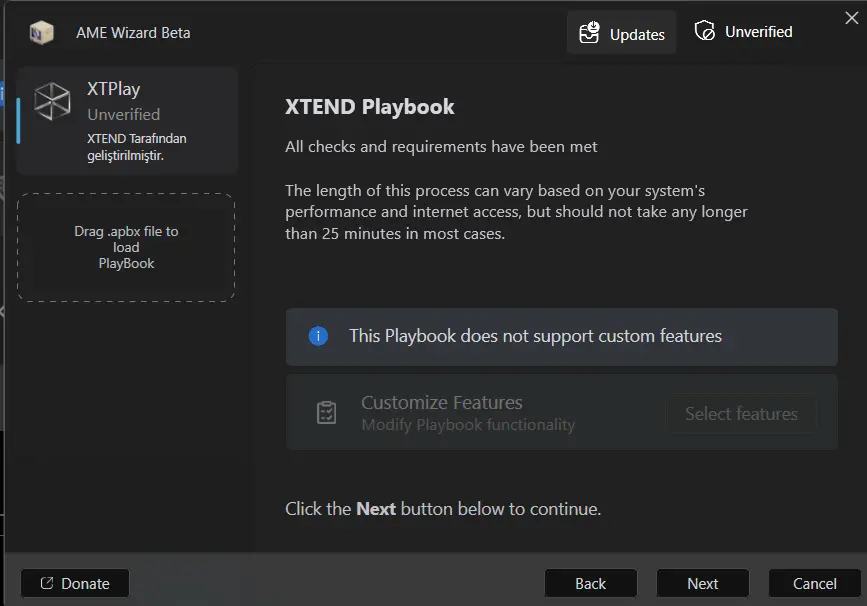Click the Updates inbox icon
867x606 pixels.
click(x=589, y=33)
